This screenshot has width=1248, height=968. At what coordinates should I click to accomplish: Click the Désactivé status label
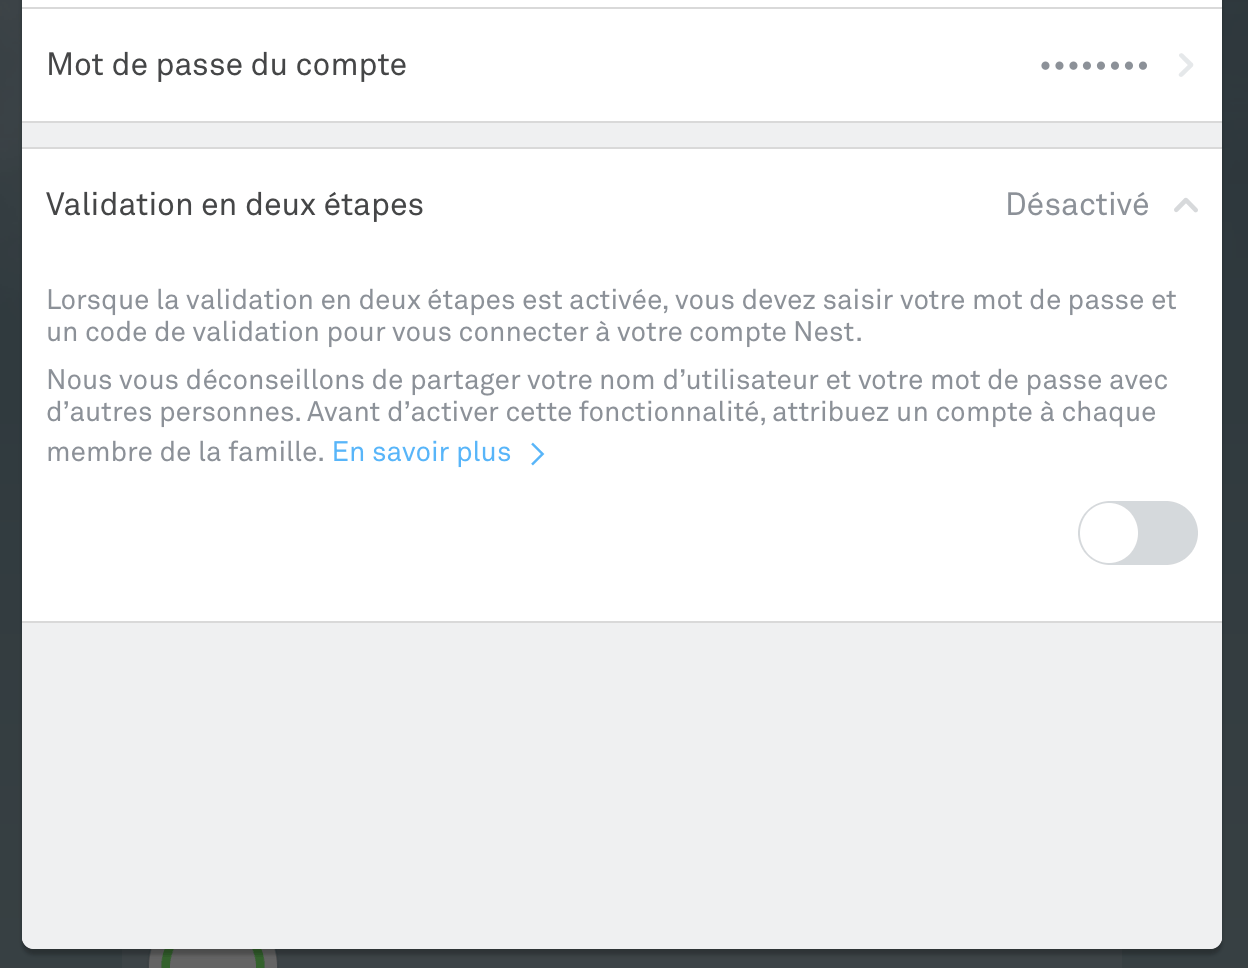tap(1077, 205)
